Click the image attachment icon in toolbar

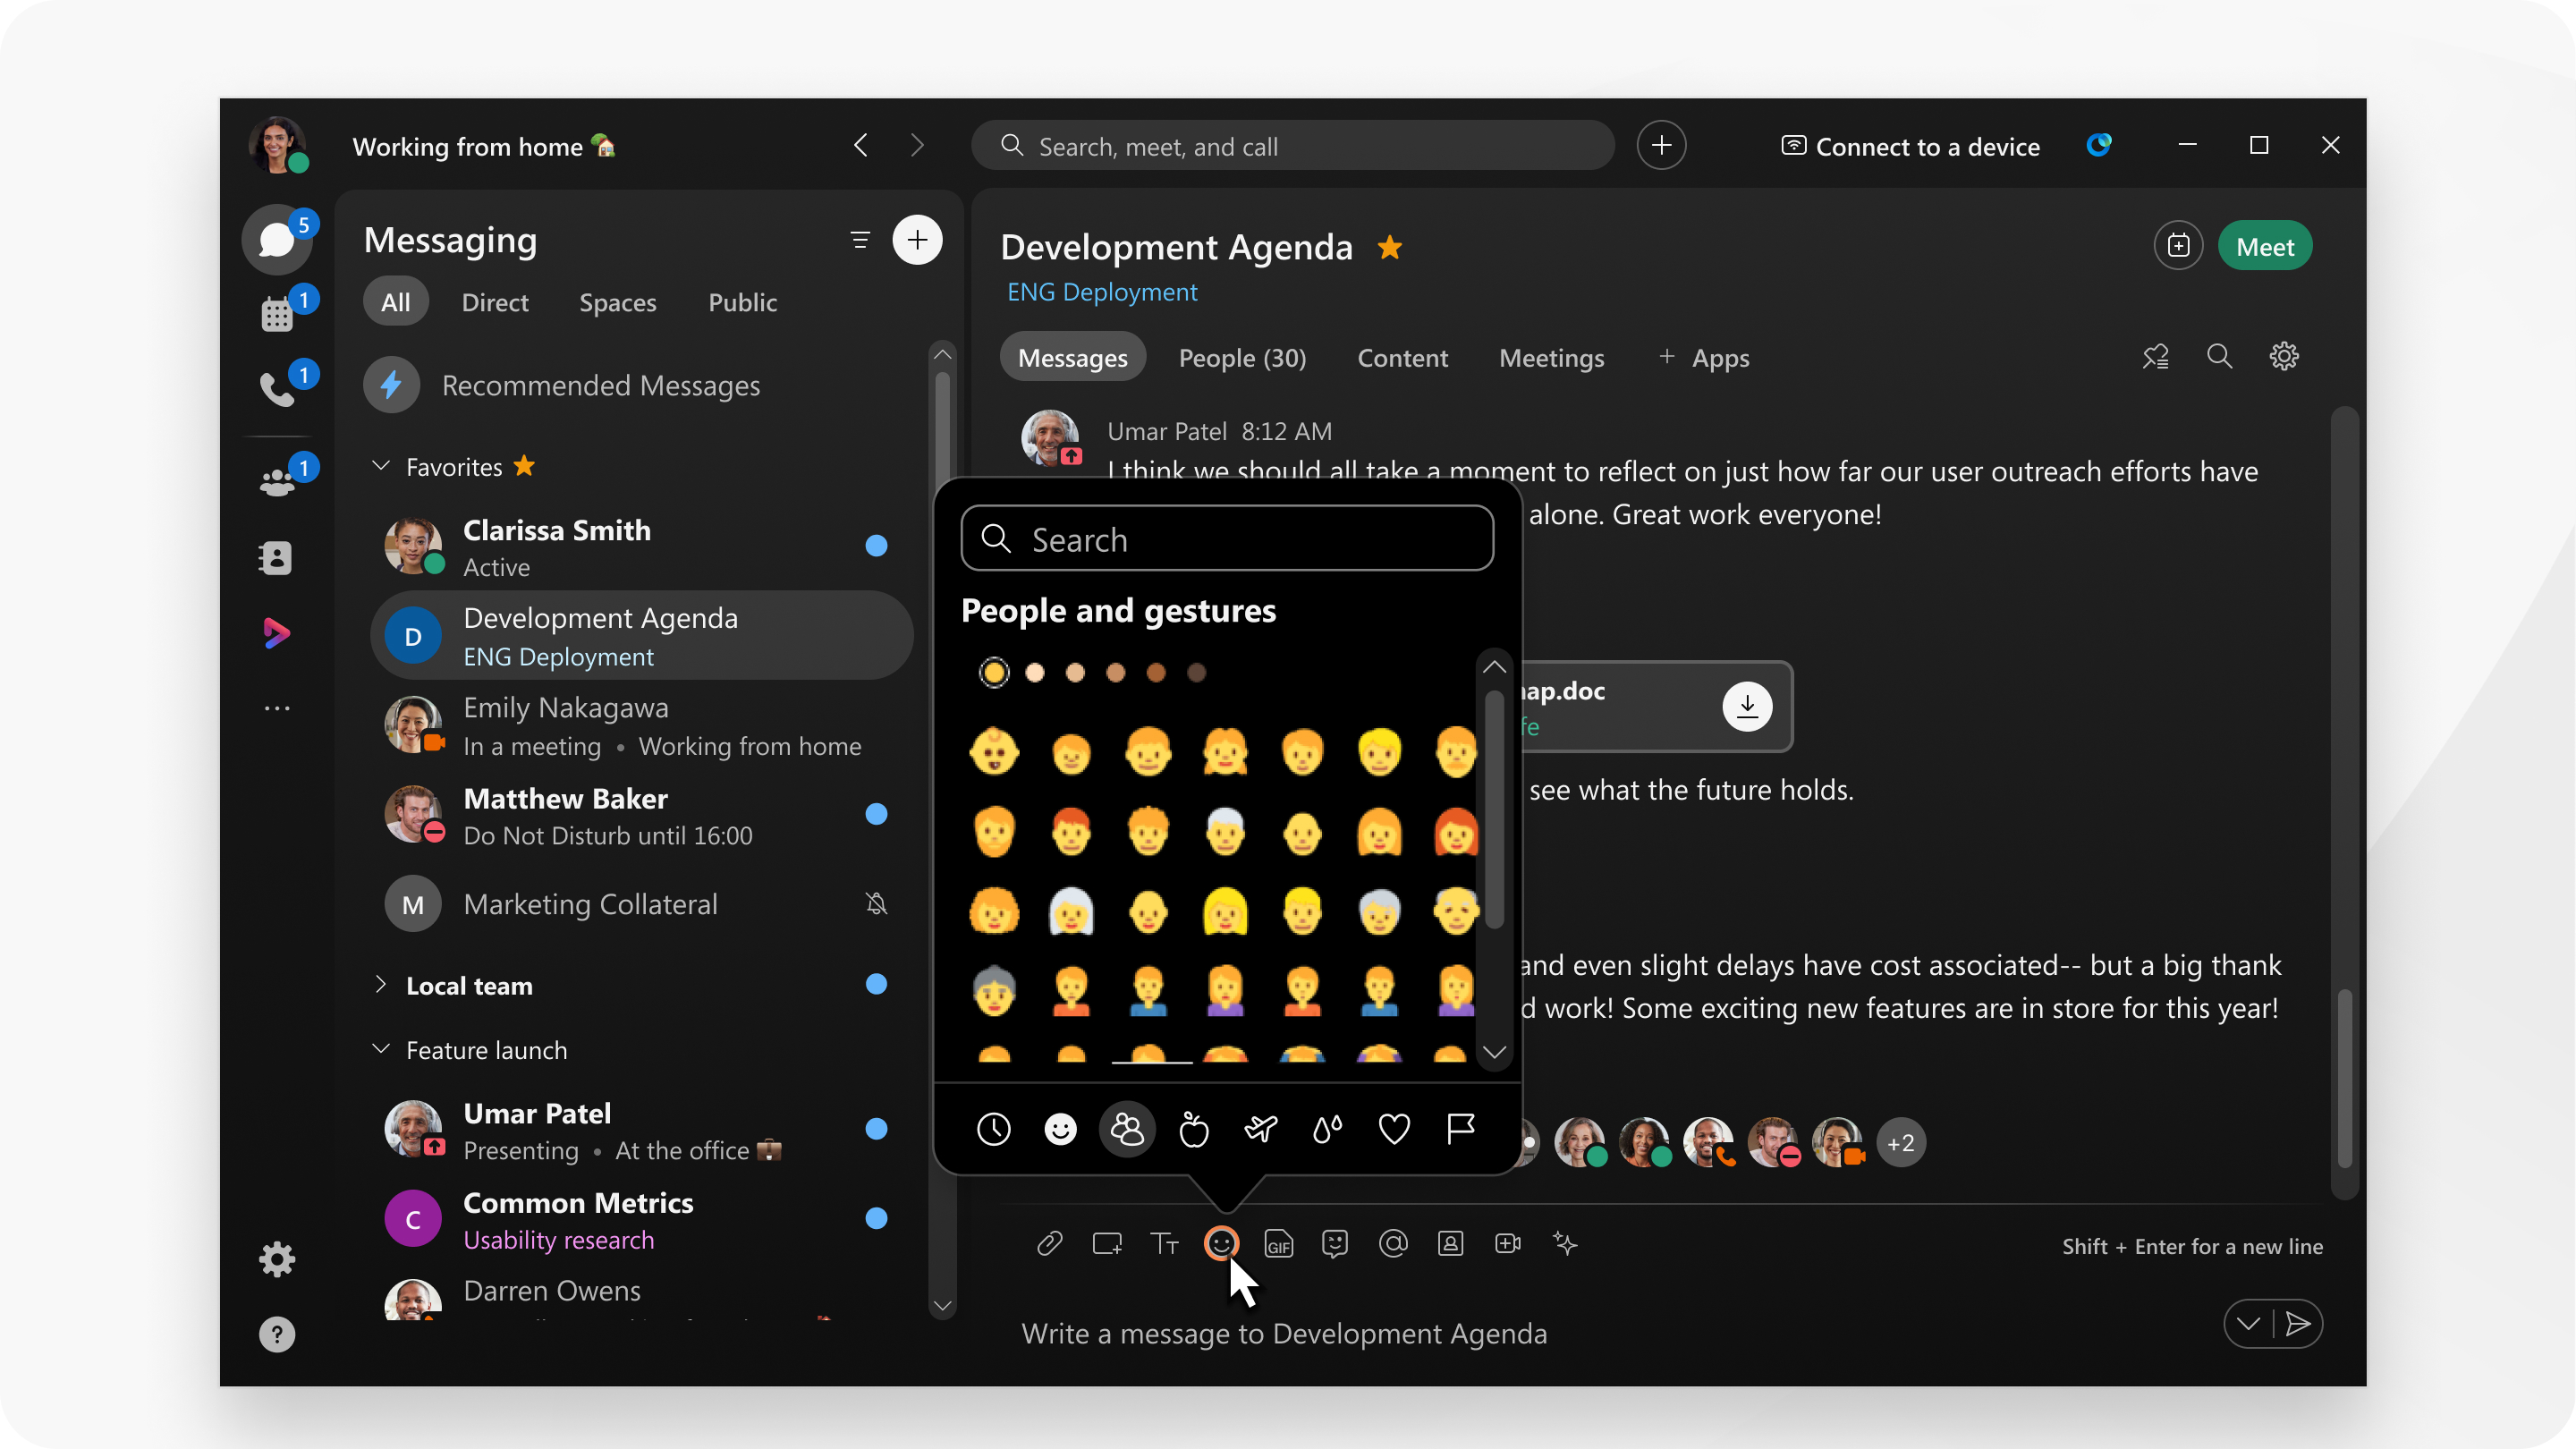click(x=1451, y=1242)
